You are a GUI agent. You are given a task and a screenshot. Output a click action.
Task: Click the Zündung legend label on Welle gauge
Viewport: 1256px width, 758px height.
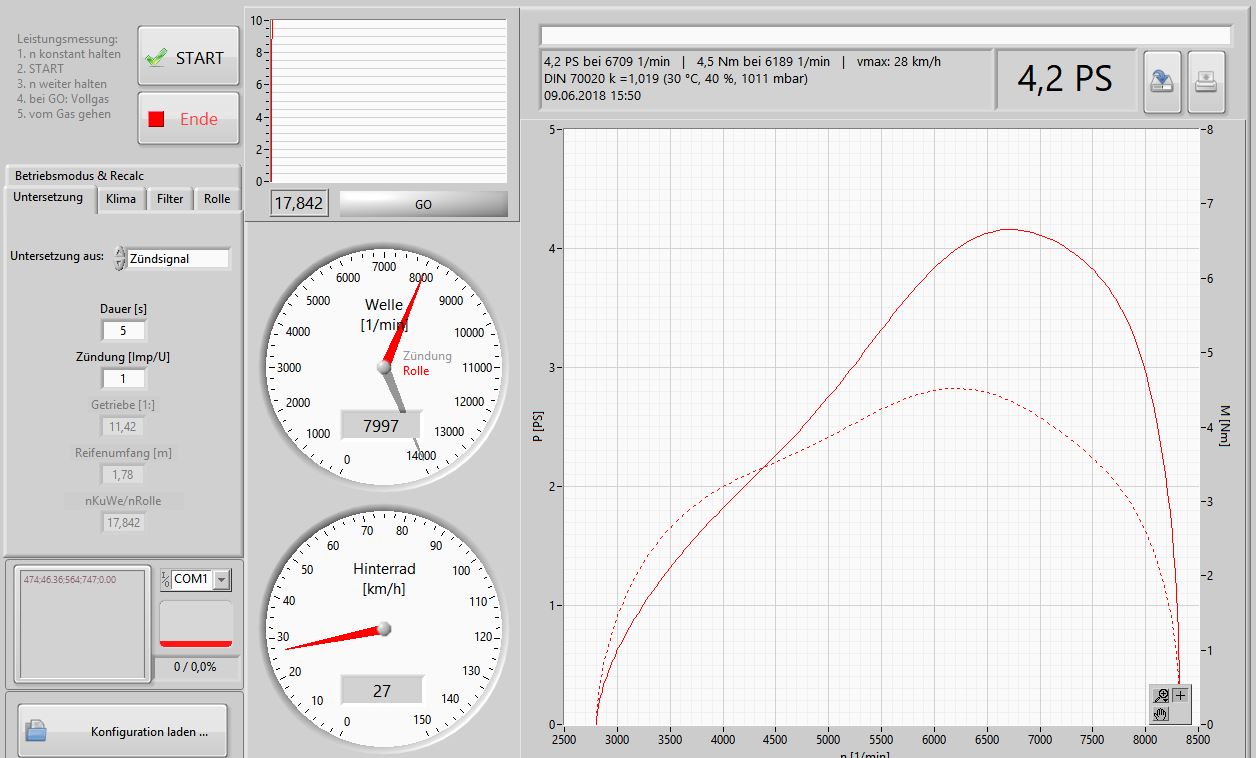(x=427, y=356)
